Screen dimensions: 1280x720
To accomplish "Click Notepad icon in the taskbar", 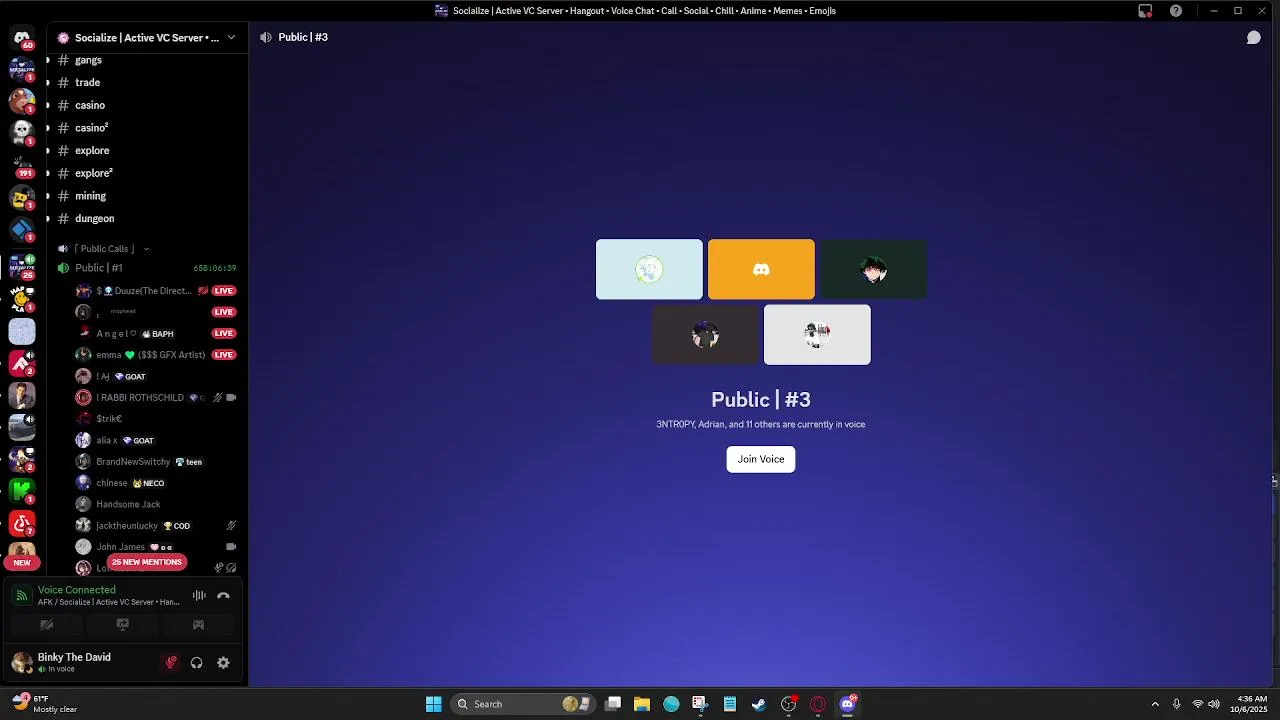I will pyautogui.click(x=730, y=704).
